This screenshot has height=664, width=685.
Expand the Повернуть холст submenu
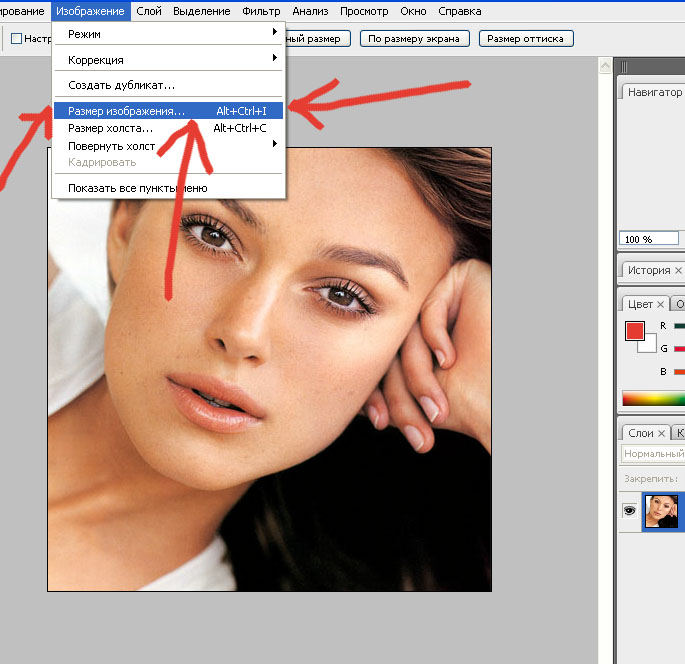pyautogui.click(x=169, y=145)
